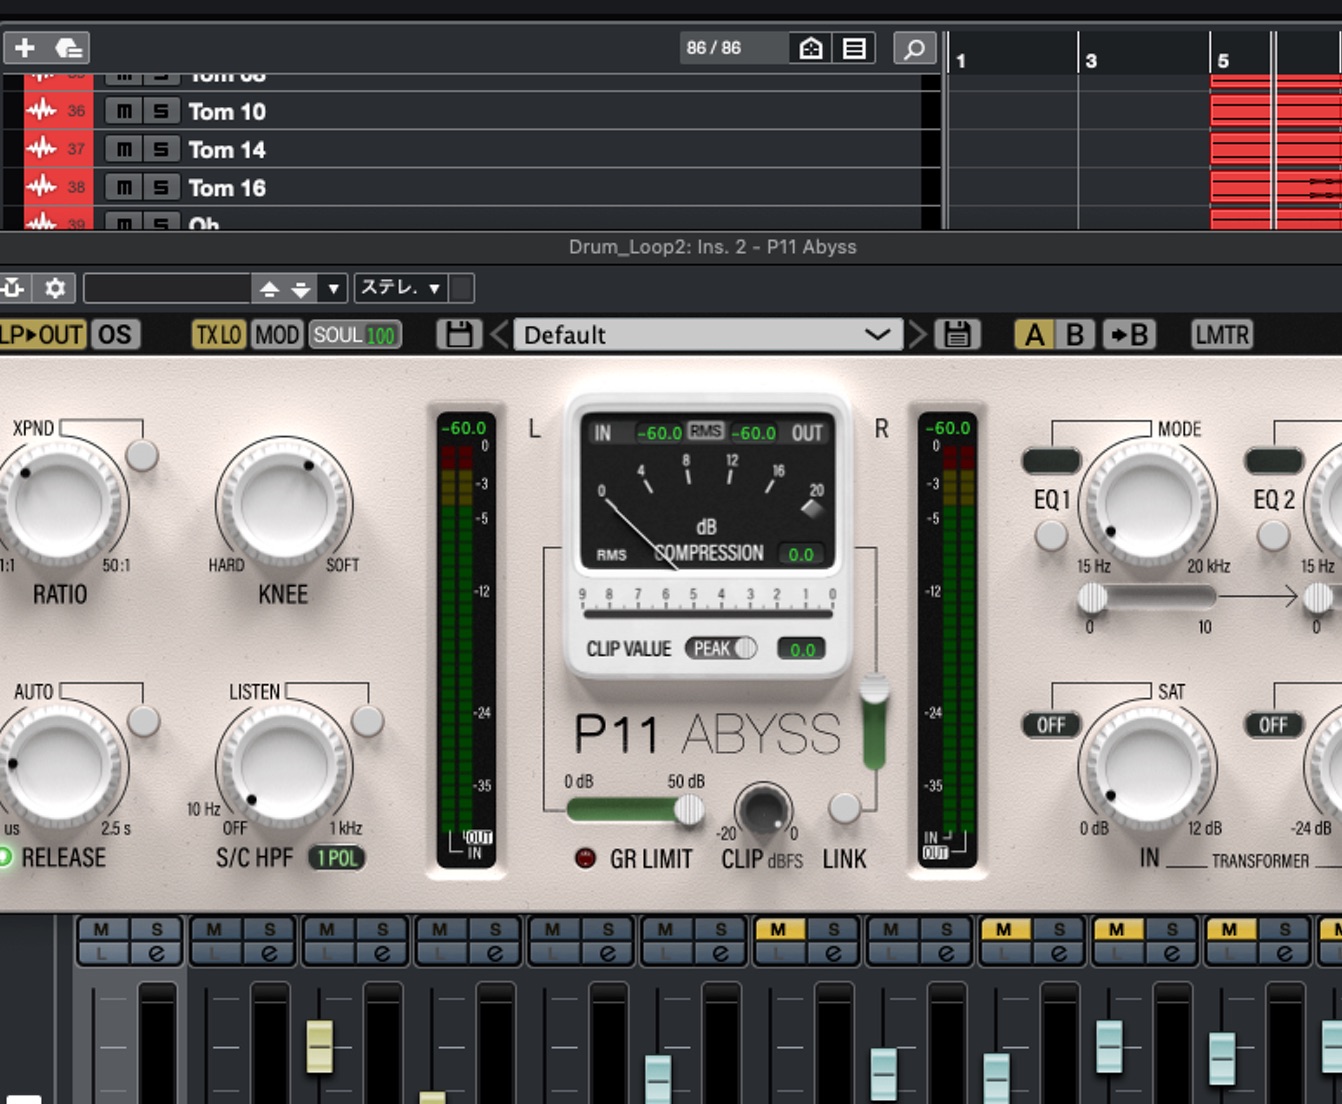Load previous host preset with up arrow

pyautogui.click(x=269, y=289)
